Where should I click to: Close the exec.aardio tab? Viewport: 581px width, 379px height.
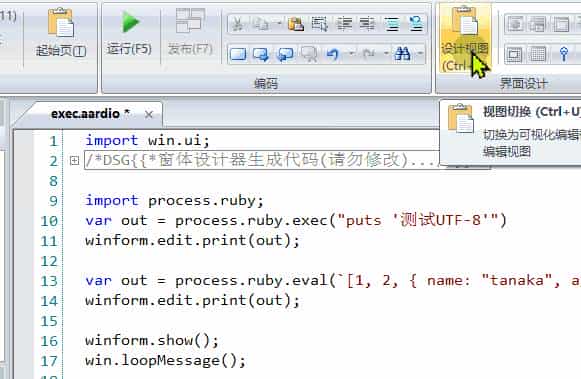149,114
